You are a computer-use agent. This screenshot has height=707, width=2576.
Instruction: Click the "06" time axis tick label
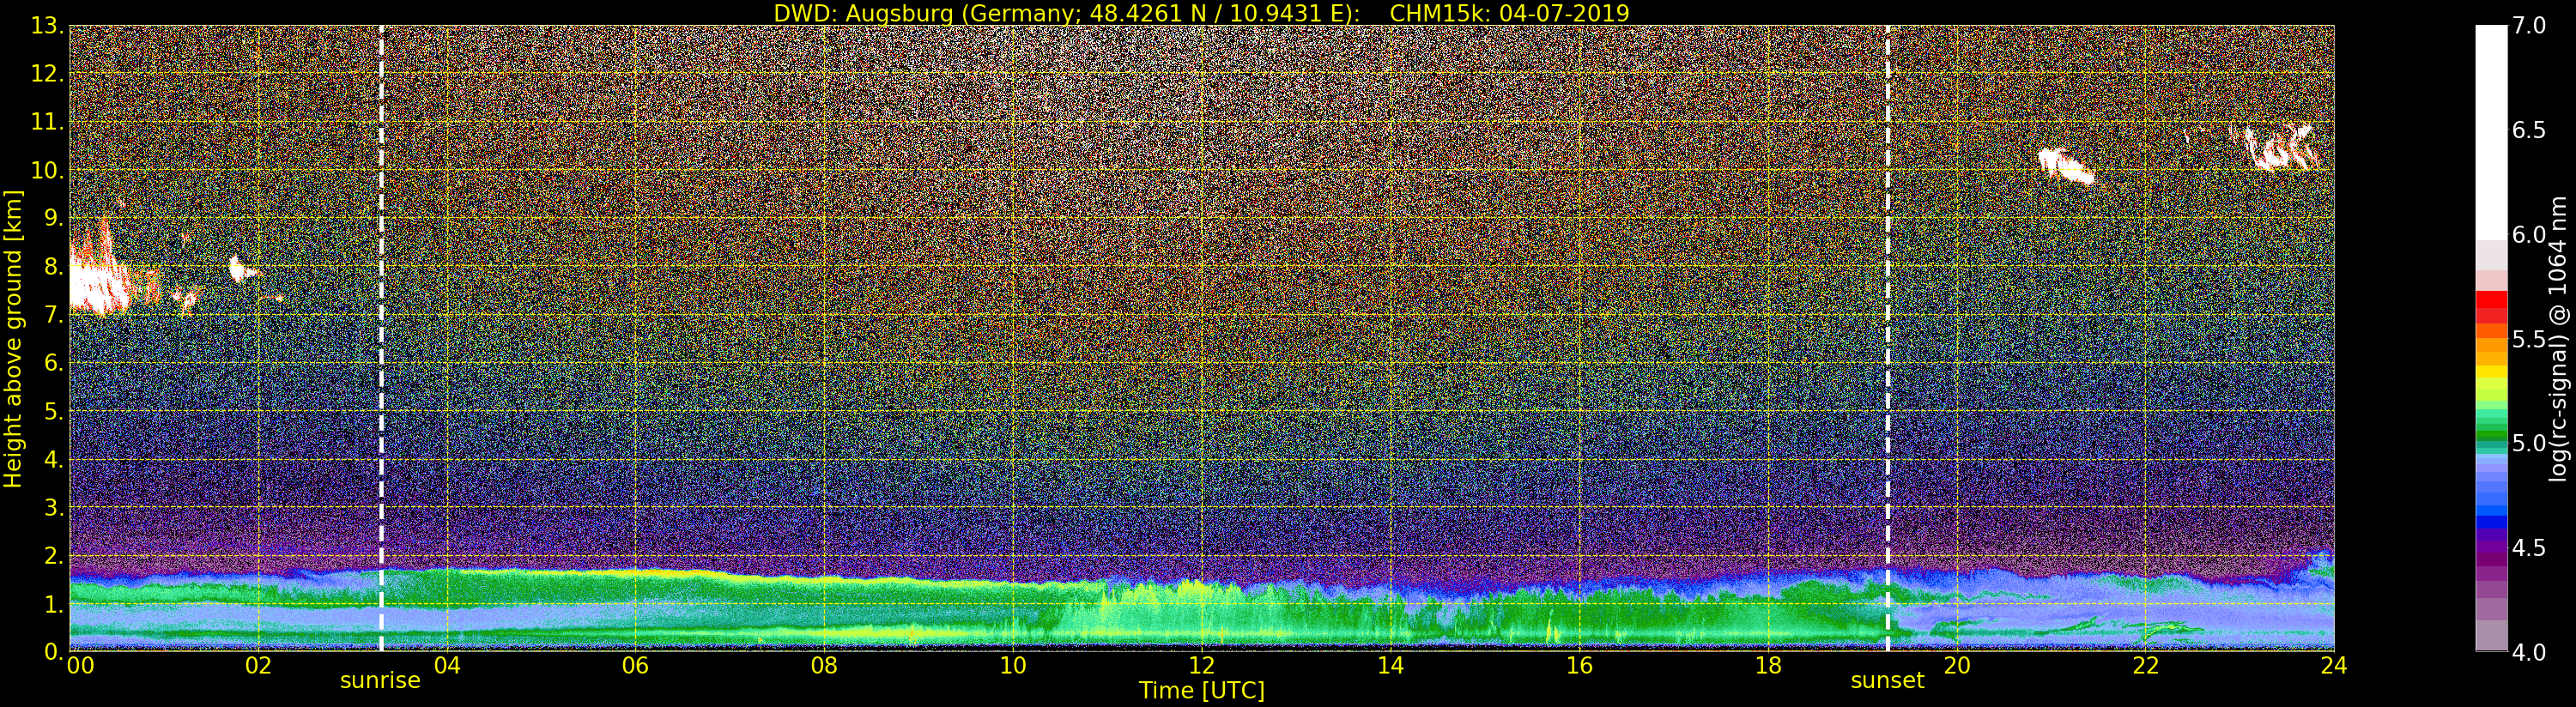coord(635,666)
